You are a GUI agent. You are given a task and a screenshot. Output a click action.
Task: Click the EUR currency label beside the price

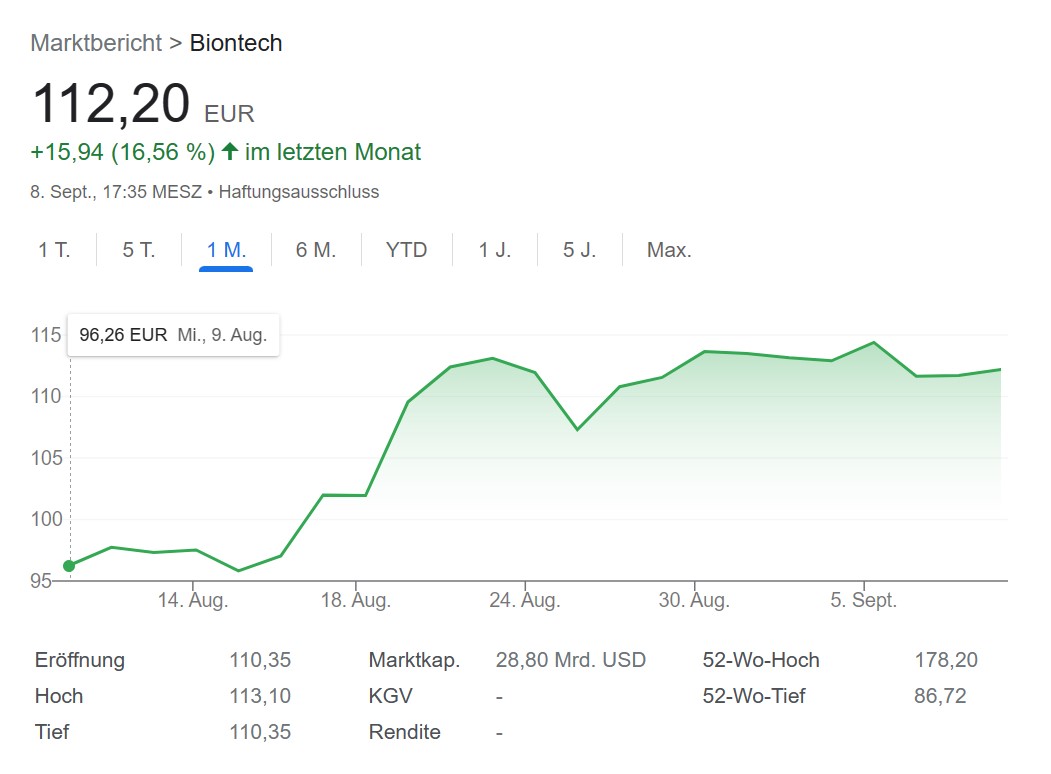[x=229, y=114]
